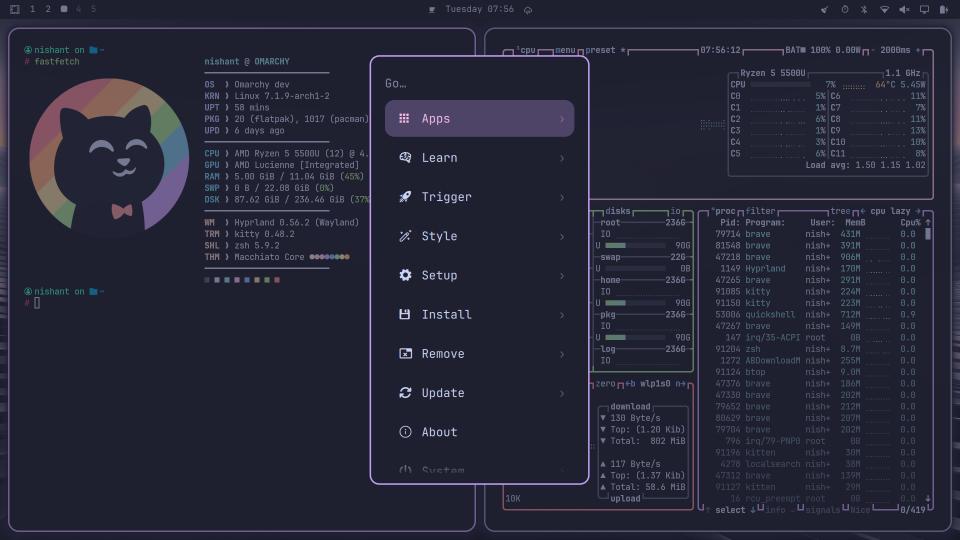Click the Tuesday 07:56 clock text
960x540 pixels.
(479, 9)
